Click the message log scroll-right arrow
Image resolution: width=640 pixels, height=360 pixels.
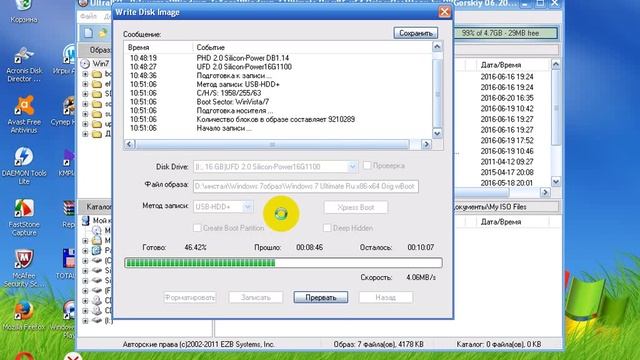[x=426, y=144]
